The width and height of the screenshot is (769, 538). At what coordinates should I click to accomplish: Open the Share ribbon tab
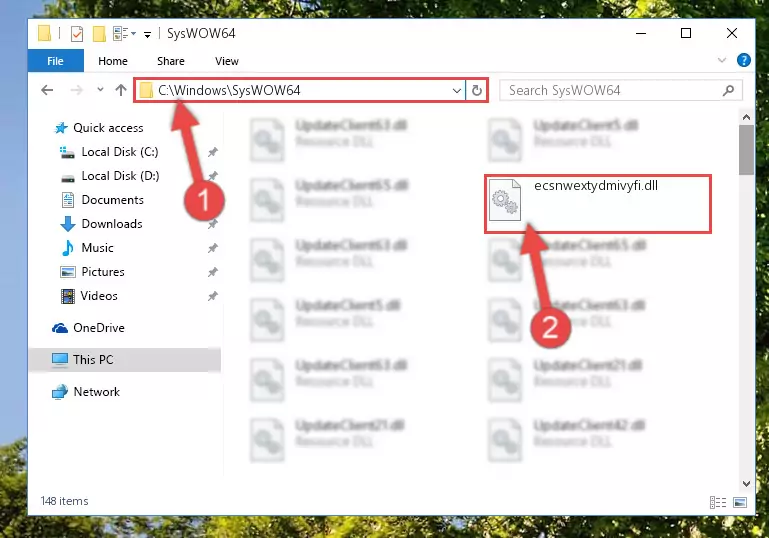pos(171,61)
